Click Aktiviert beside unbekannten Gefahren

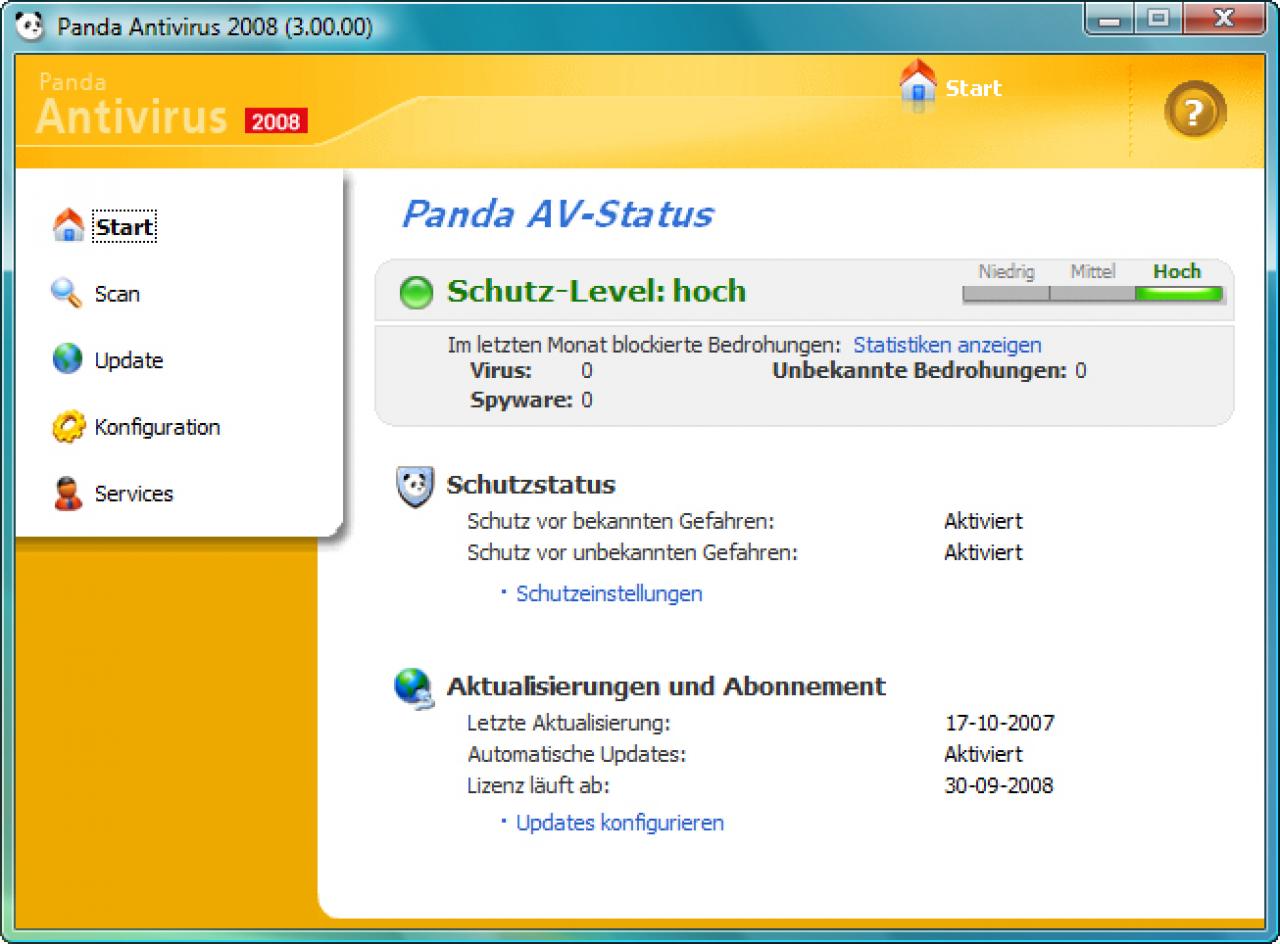[x=983, y=552]
